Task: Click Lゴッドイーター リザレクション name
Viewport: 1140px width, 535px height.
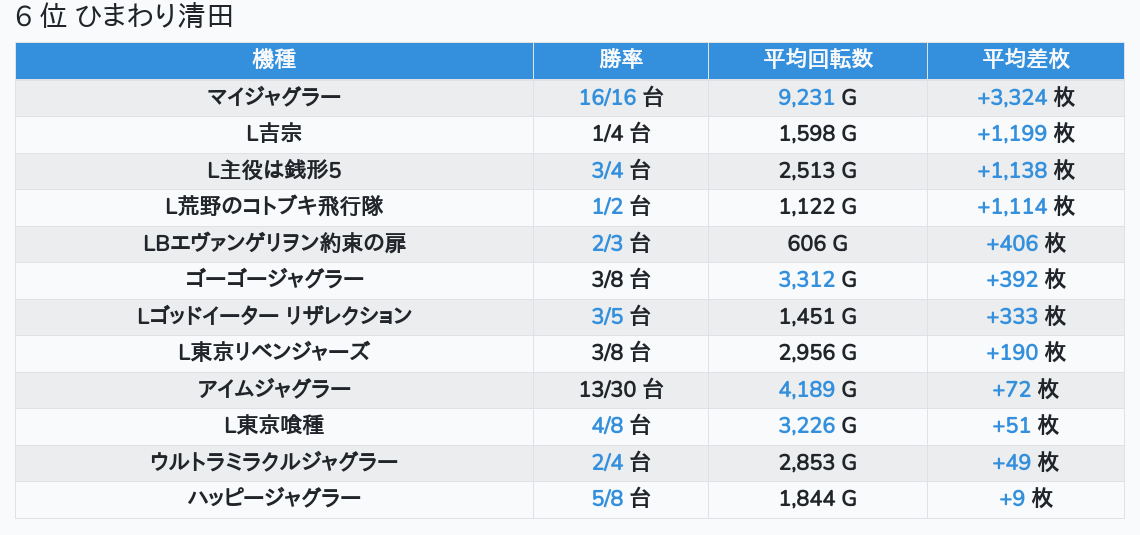Action: 274,316
